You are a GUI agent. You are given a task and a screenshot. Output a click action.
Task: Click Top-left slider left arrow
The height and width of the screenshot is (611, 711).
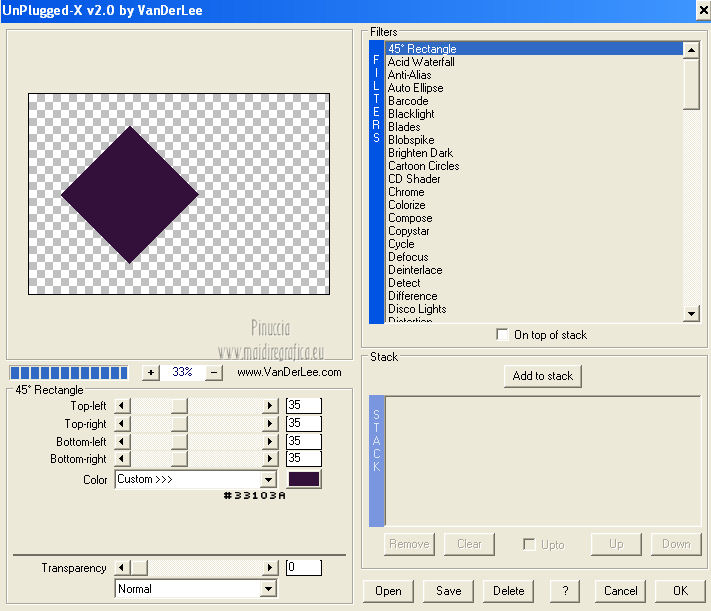point(122,405)
